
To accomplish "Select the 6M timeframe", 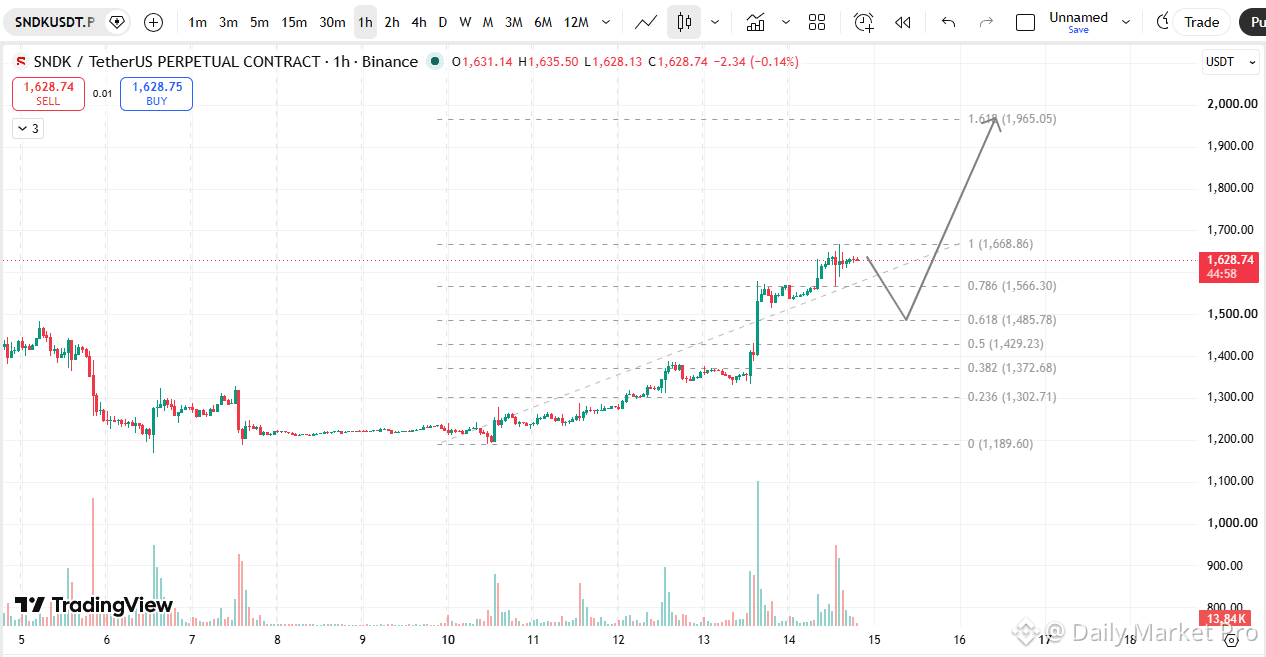I will pos(543,22).
